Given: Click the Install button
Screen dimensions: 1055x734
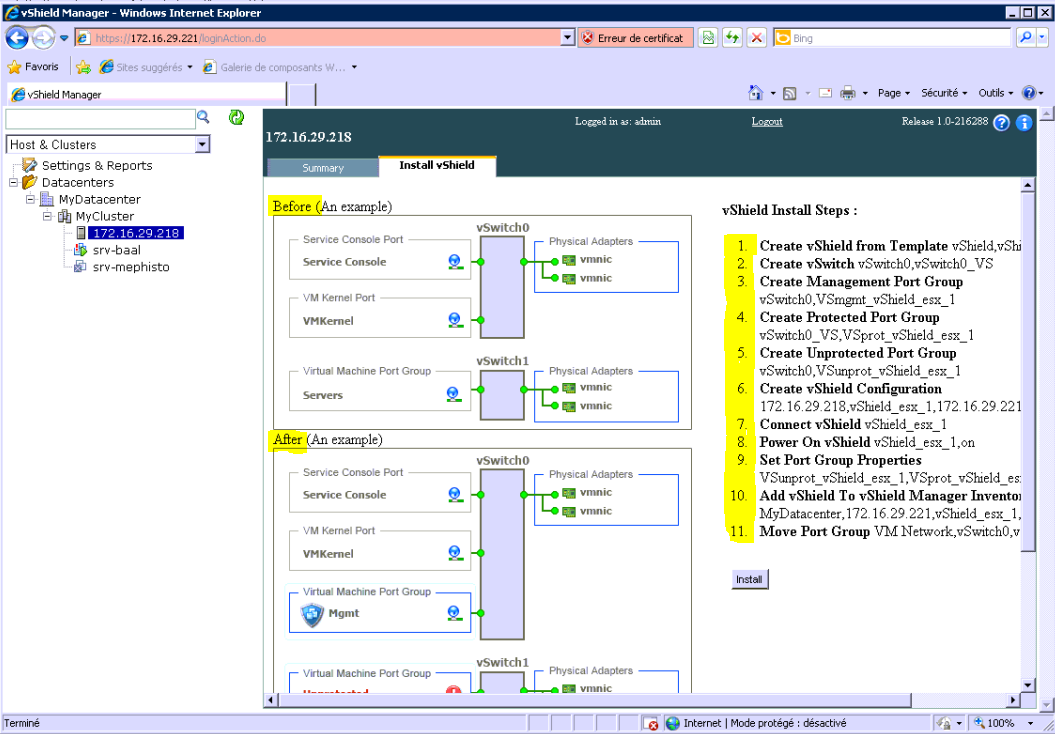Looking at the screenshot, I should pos(749,579).
